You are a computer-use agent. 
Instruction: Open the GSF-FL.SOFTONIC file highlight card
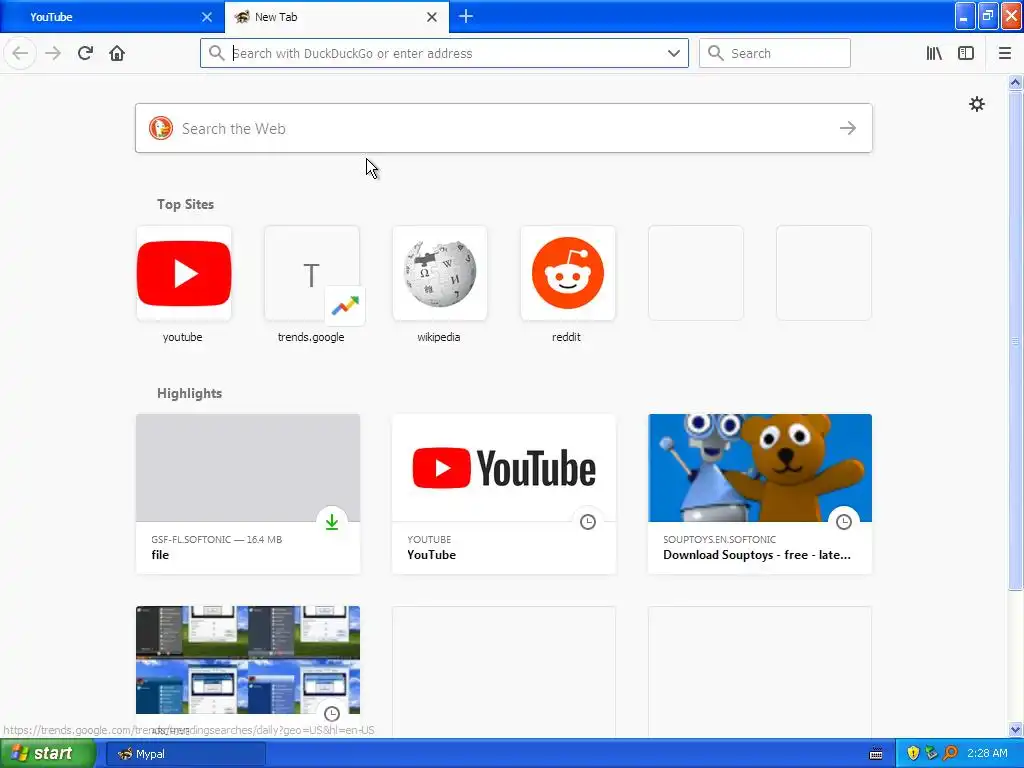248,494
